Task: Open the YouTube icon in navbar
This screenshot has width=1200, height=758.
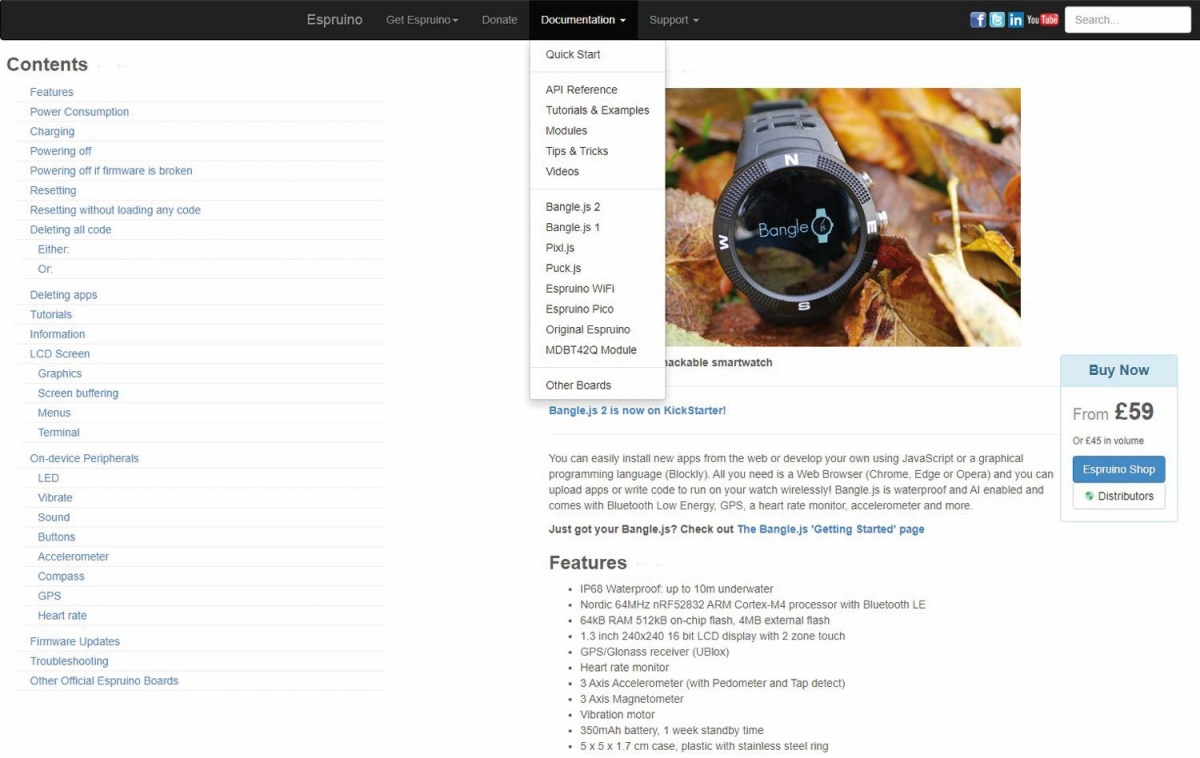Action: click(x=1042, y=20)
